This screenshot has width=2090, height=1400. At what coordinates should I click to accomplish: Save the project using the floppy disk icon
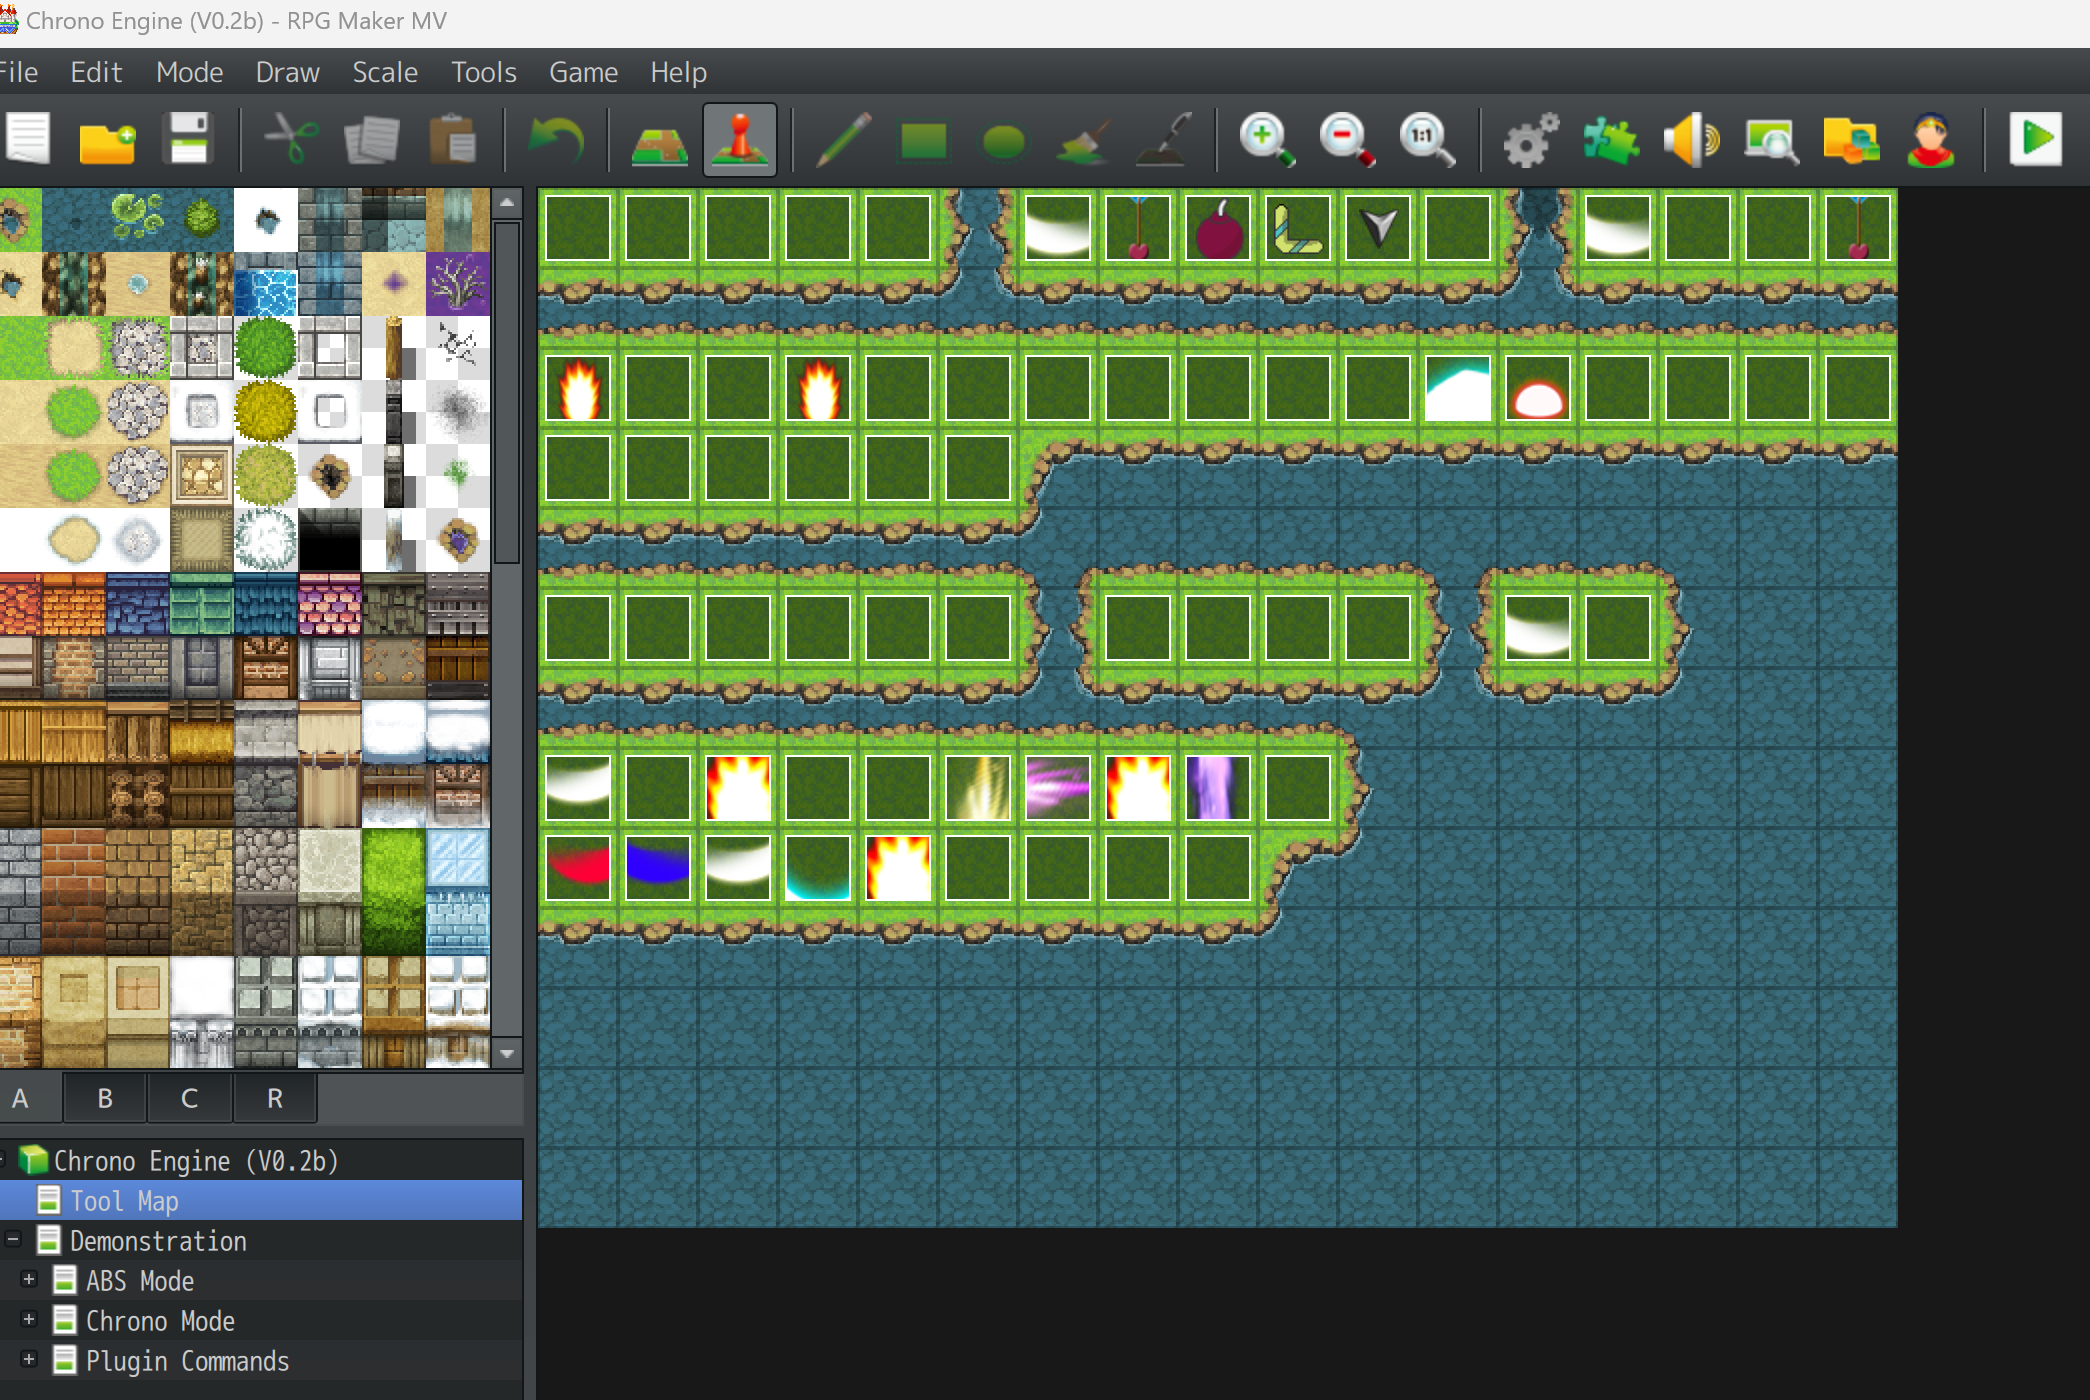(188, 139)
